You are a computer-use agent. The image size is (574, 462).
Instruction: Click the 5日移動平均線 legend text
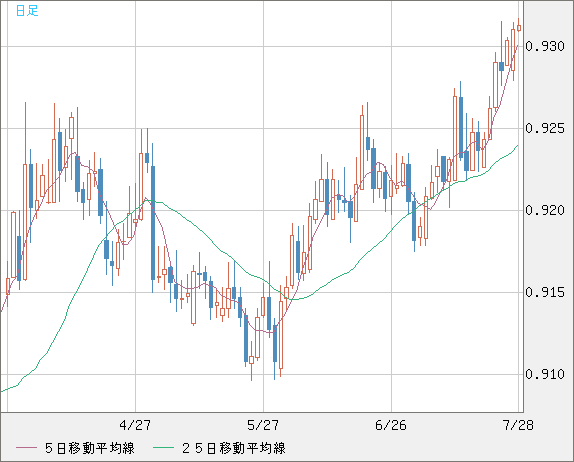(x=90, y=448)
